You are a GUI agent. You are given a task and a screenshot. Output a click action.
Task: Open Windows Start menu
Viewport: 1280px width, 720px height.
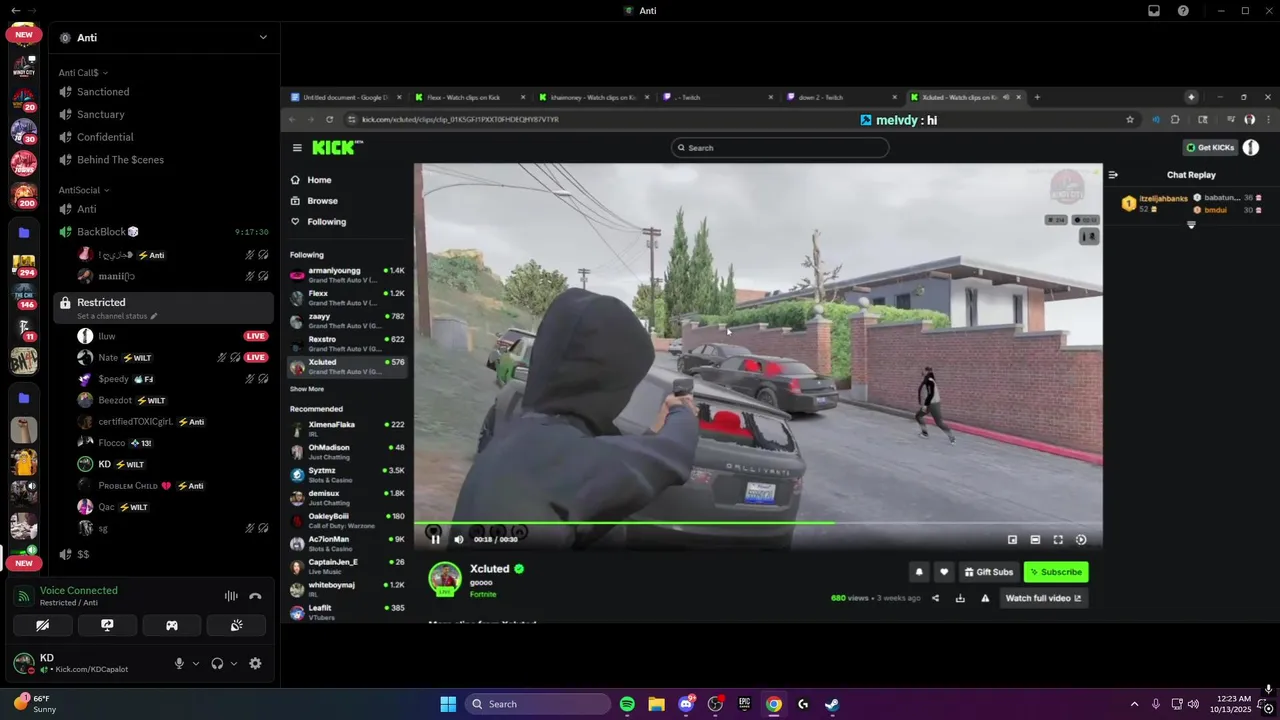pyautogui.click(x=448, y=704)
